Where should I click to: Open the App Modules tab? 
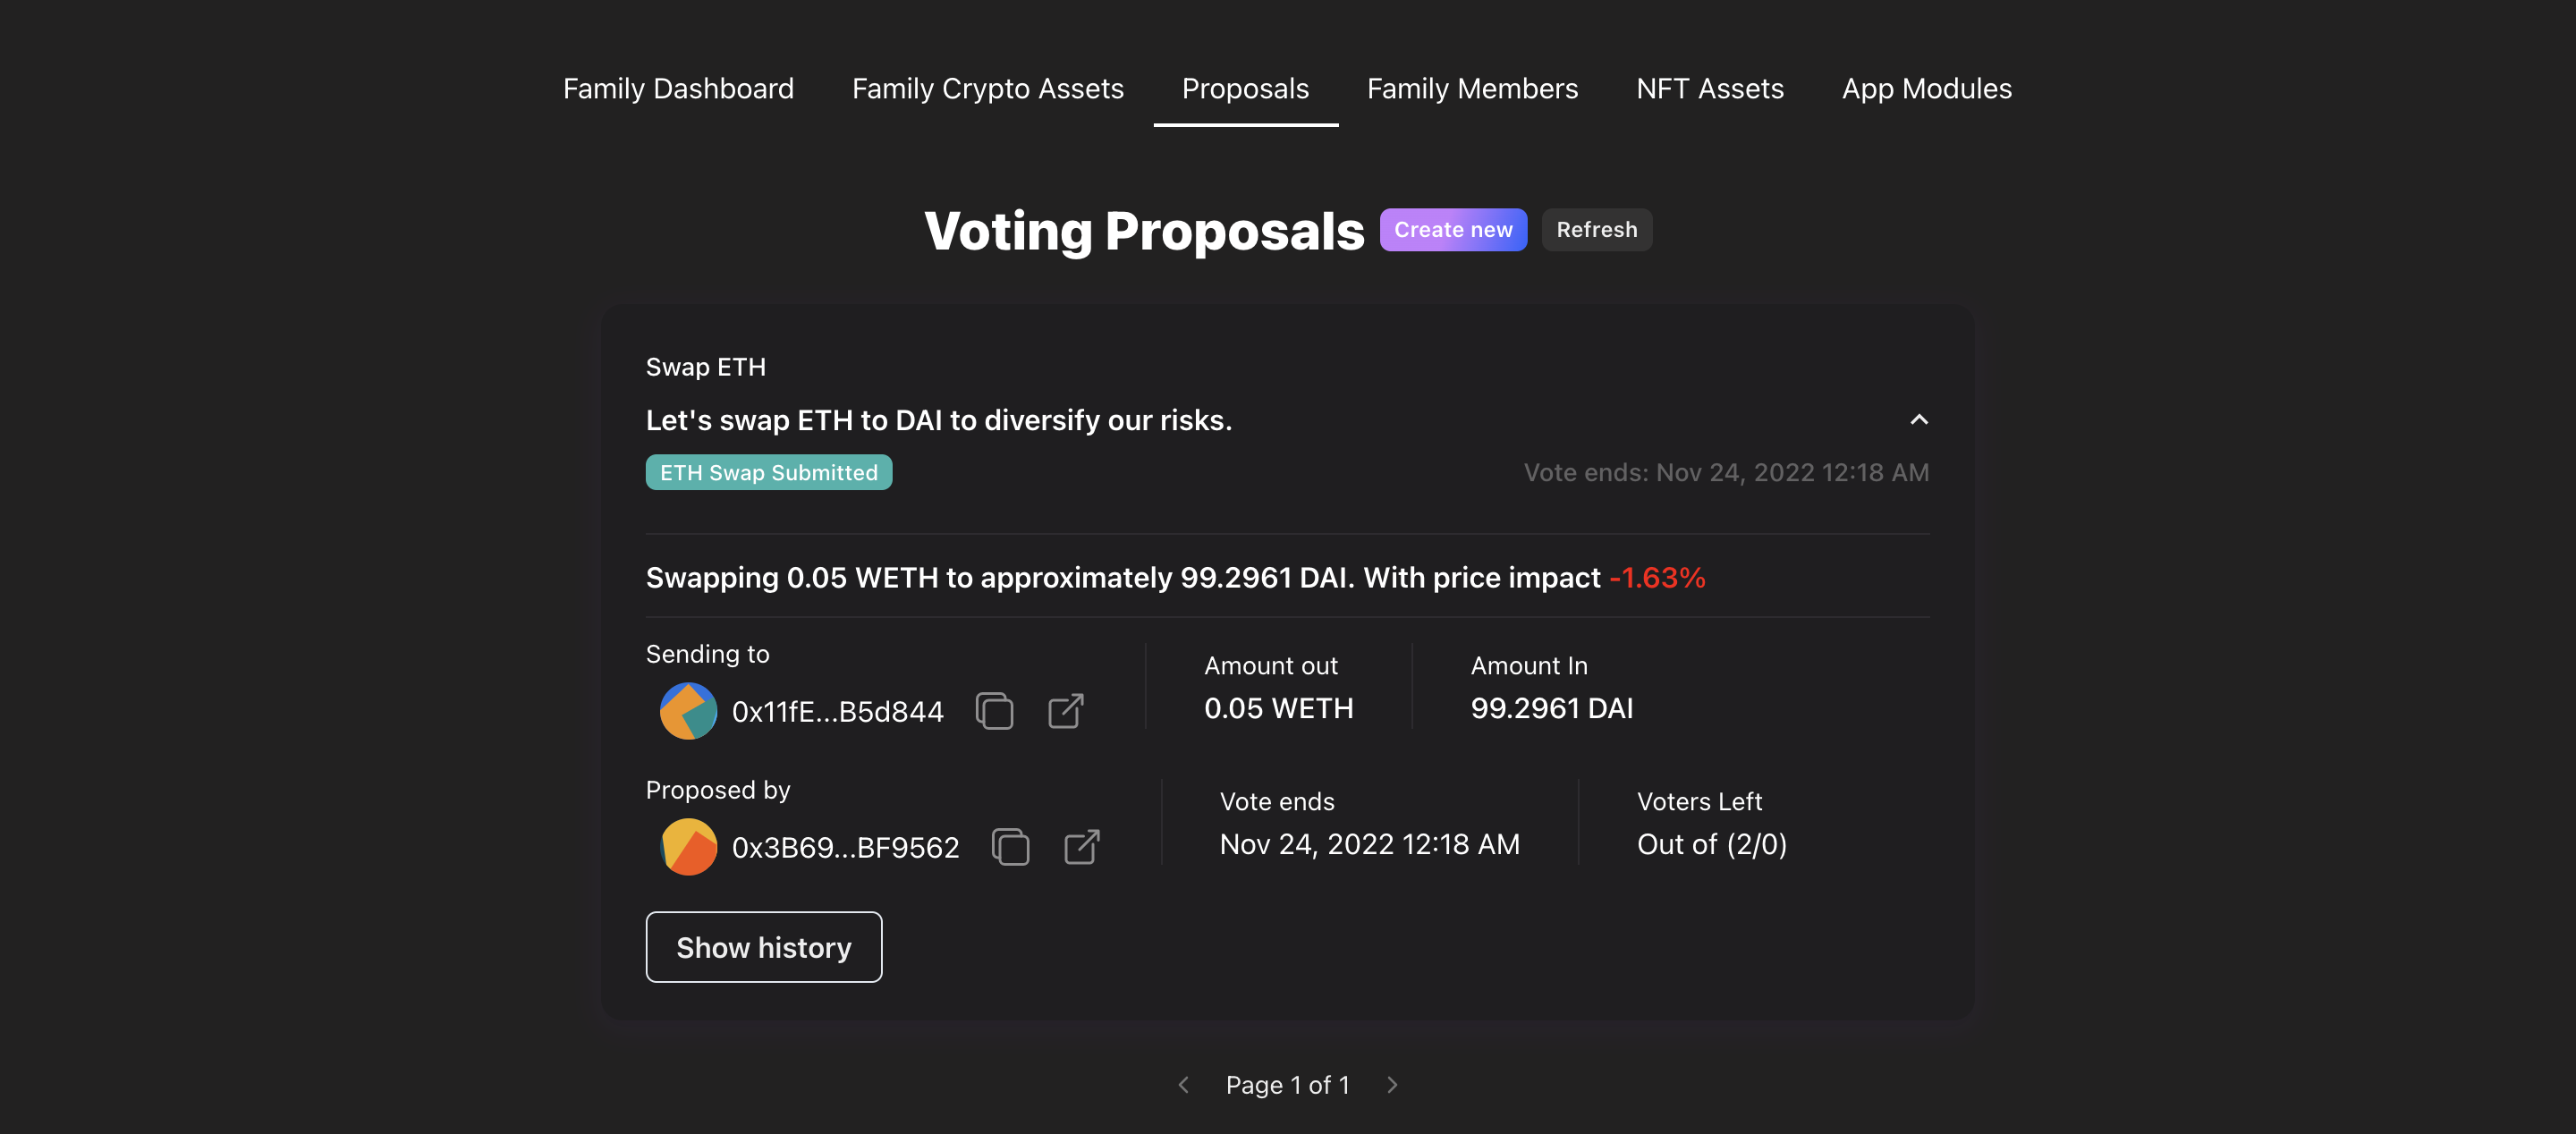point(1926,89)
